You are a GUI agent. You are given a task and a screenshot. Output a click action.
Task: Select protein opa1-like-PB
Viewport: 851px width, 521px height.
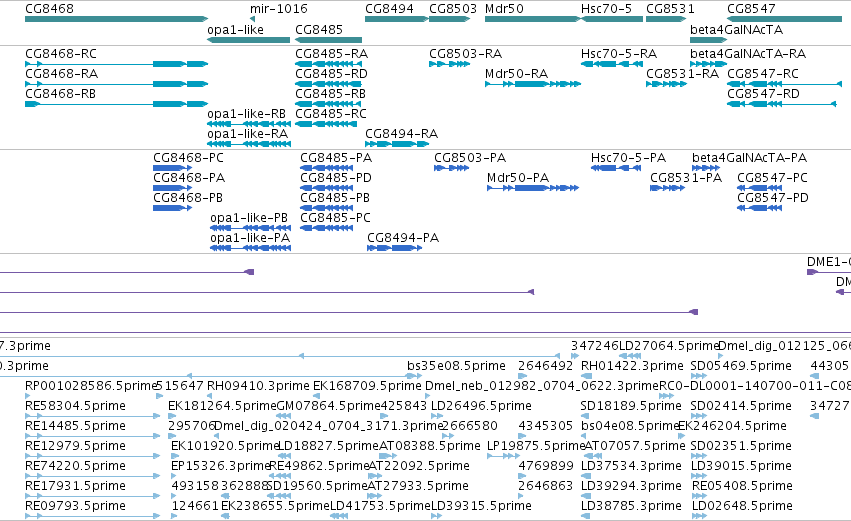[x=251, y=228]
